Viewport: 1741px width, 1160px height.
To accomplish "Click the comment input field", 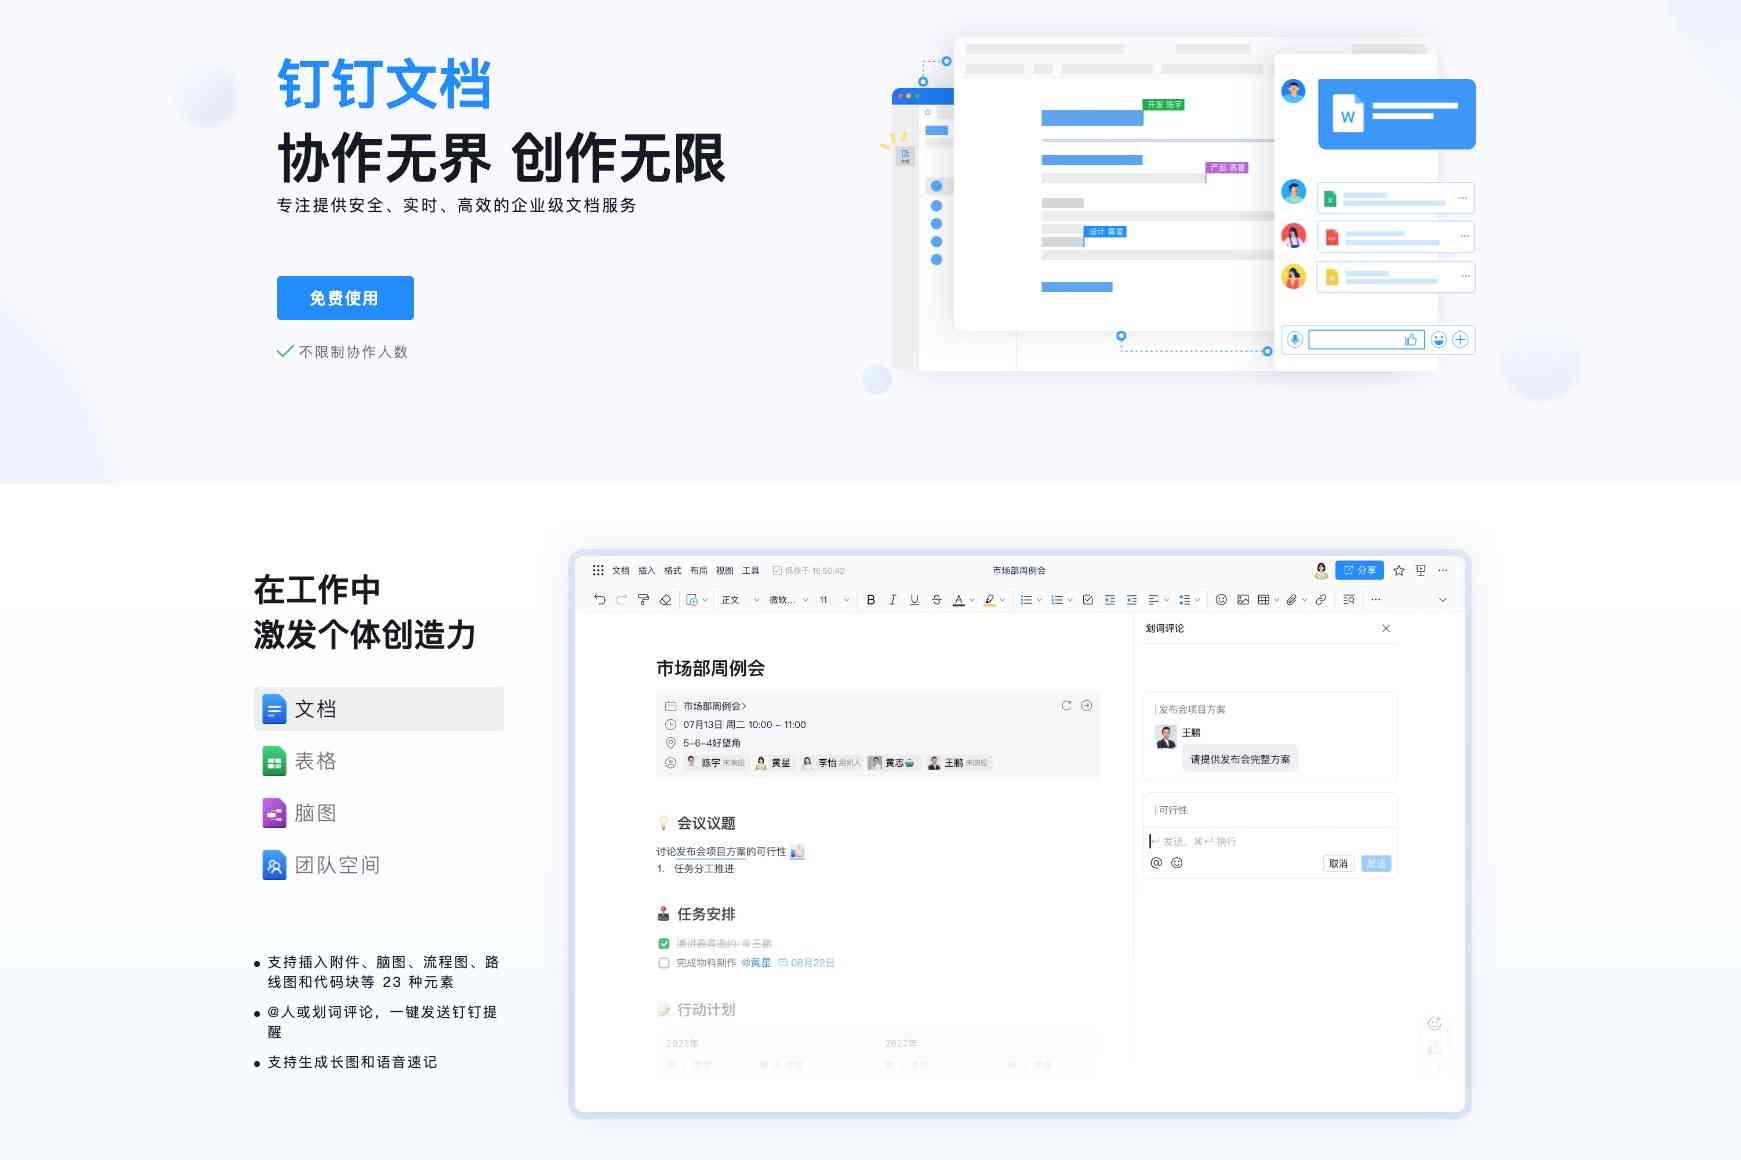I will (x=1270, y=841).
